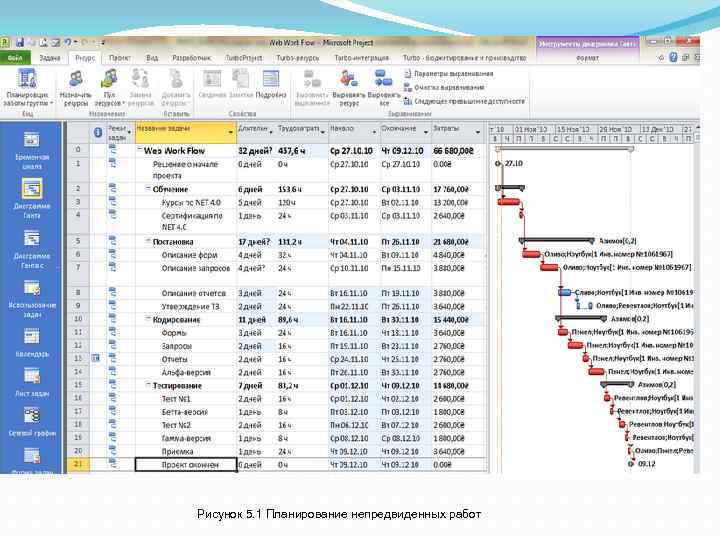Select Timeline (Временная шкала) view in sidebar
The width and height of the screenshot is (720, 540).
coord(32,150)
